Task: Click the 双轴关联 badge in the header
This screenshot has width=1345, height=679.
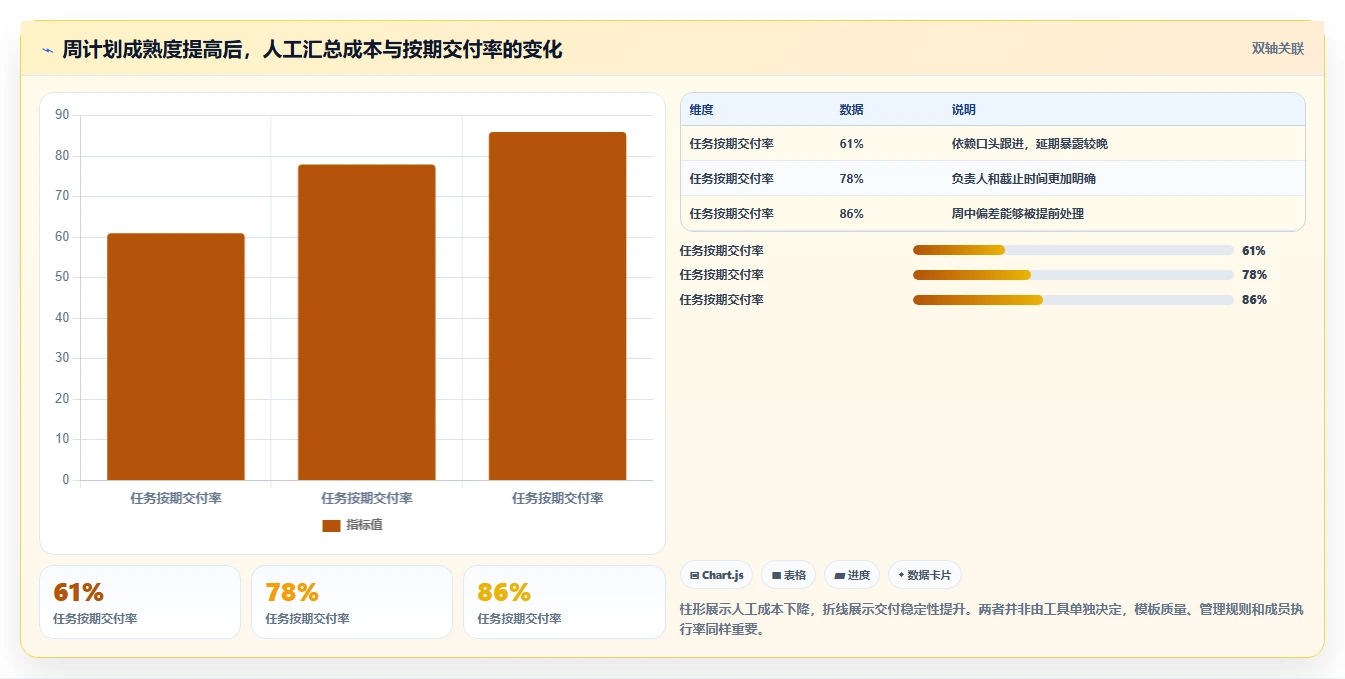Action: 1278,48
